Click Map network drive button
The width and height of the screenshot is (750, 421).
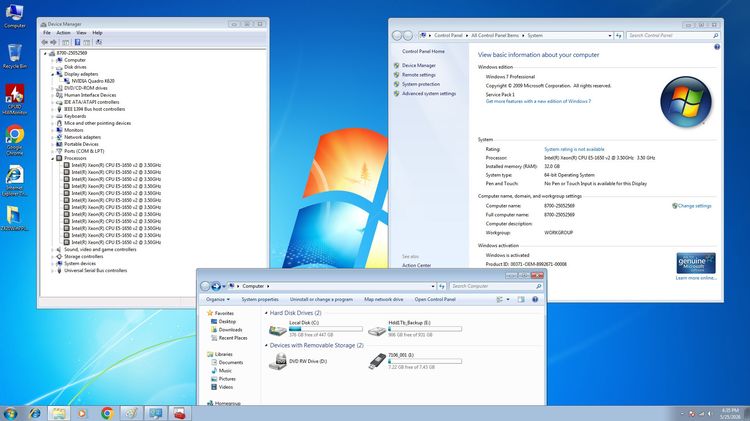click(x=384, y=299)
